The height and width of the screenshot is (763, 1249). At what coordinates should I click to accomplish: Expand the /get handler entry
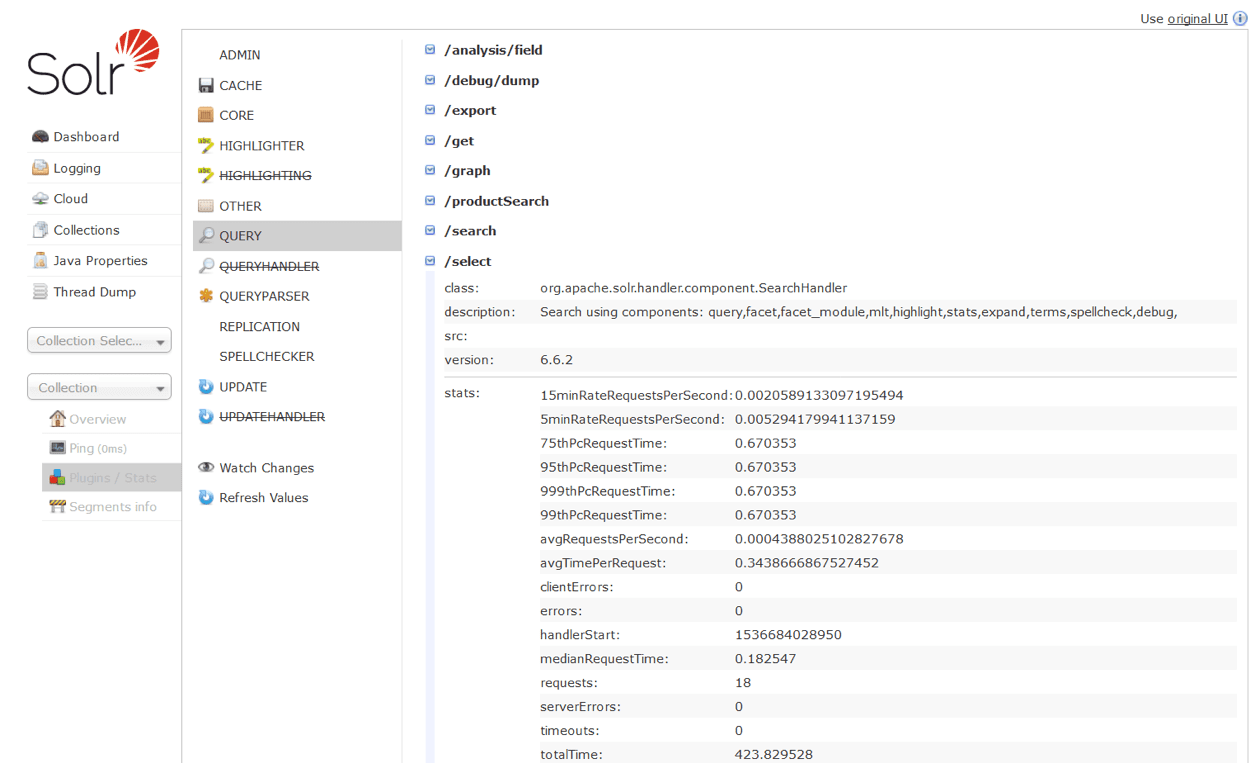pyautogui.click(x=431, y=141)
